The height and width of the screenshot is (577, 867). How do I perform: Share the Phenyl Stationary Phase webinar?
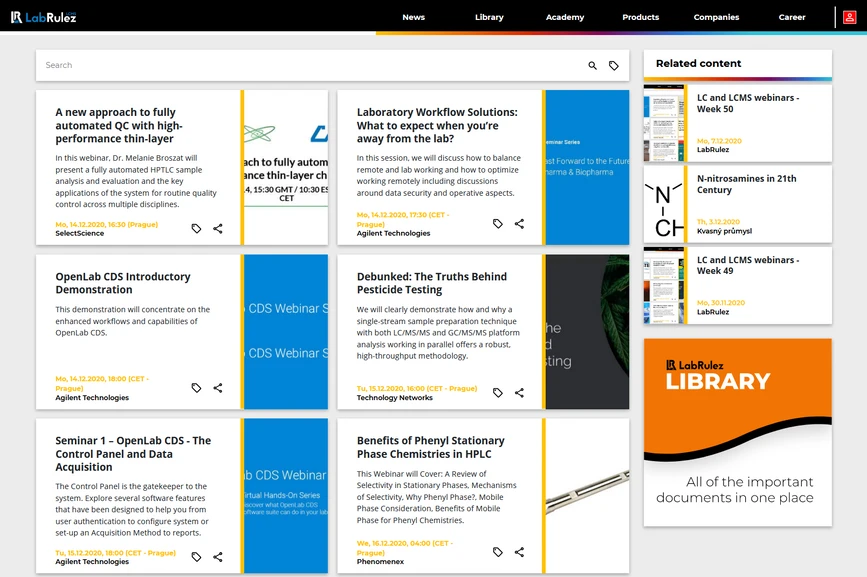[519, 552]
